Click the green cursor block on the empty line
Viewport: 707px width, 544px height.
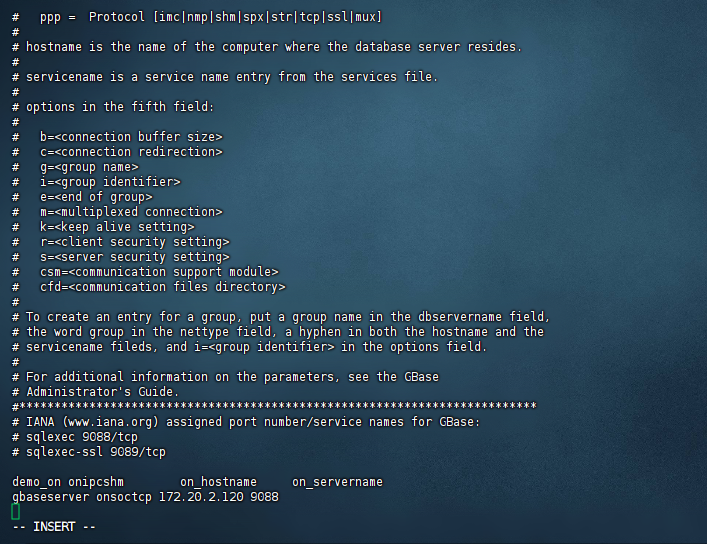[x=16, y=511]
